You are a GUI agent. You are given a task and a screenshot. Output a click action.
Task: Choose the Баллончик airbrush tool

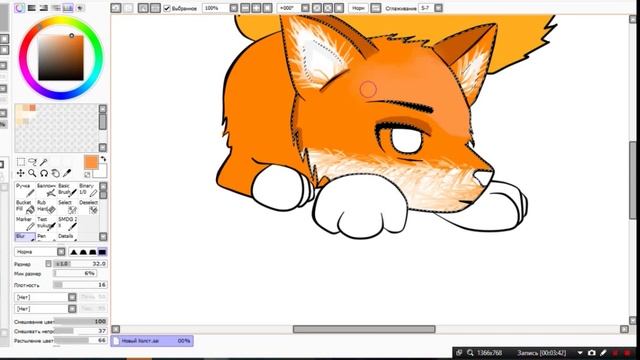pos(46,189)
